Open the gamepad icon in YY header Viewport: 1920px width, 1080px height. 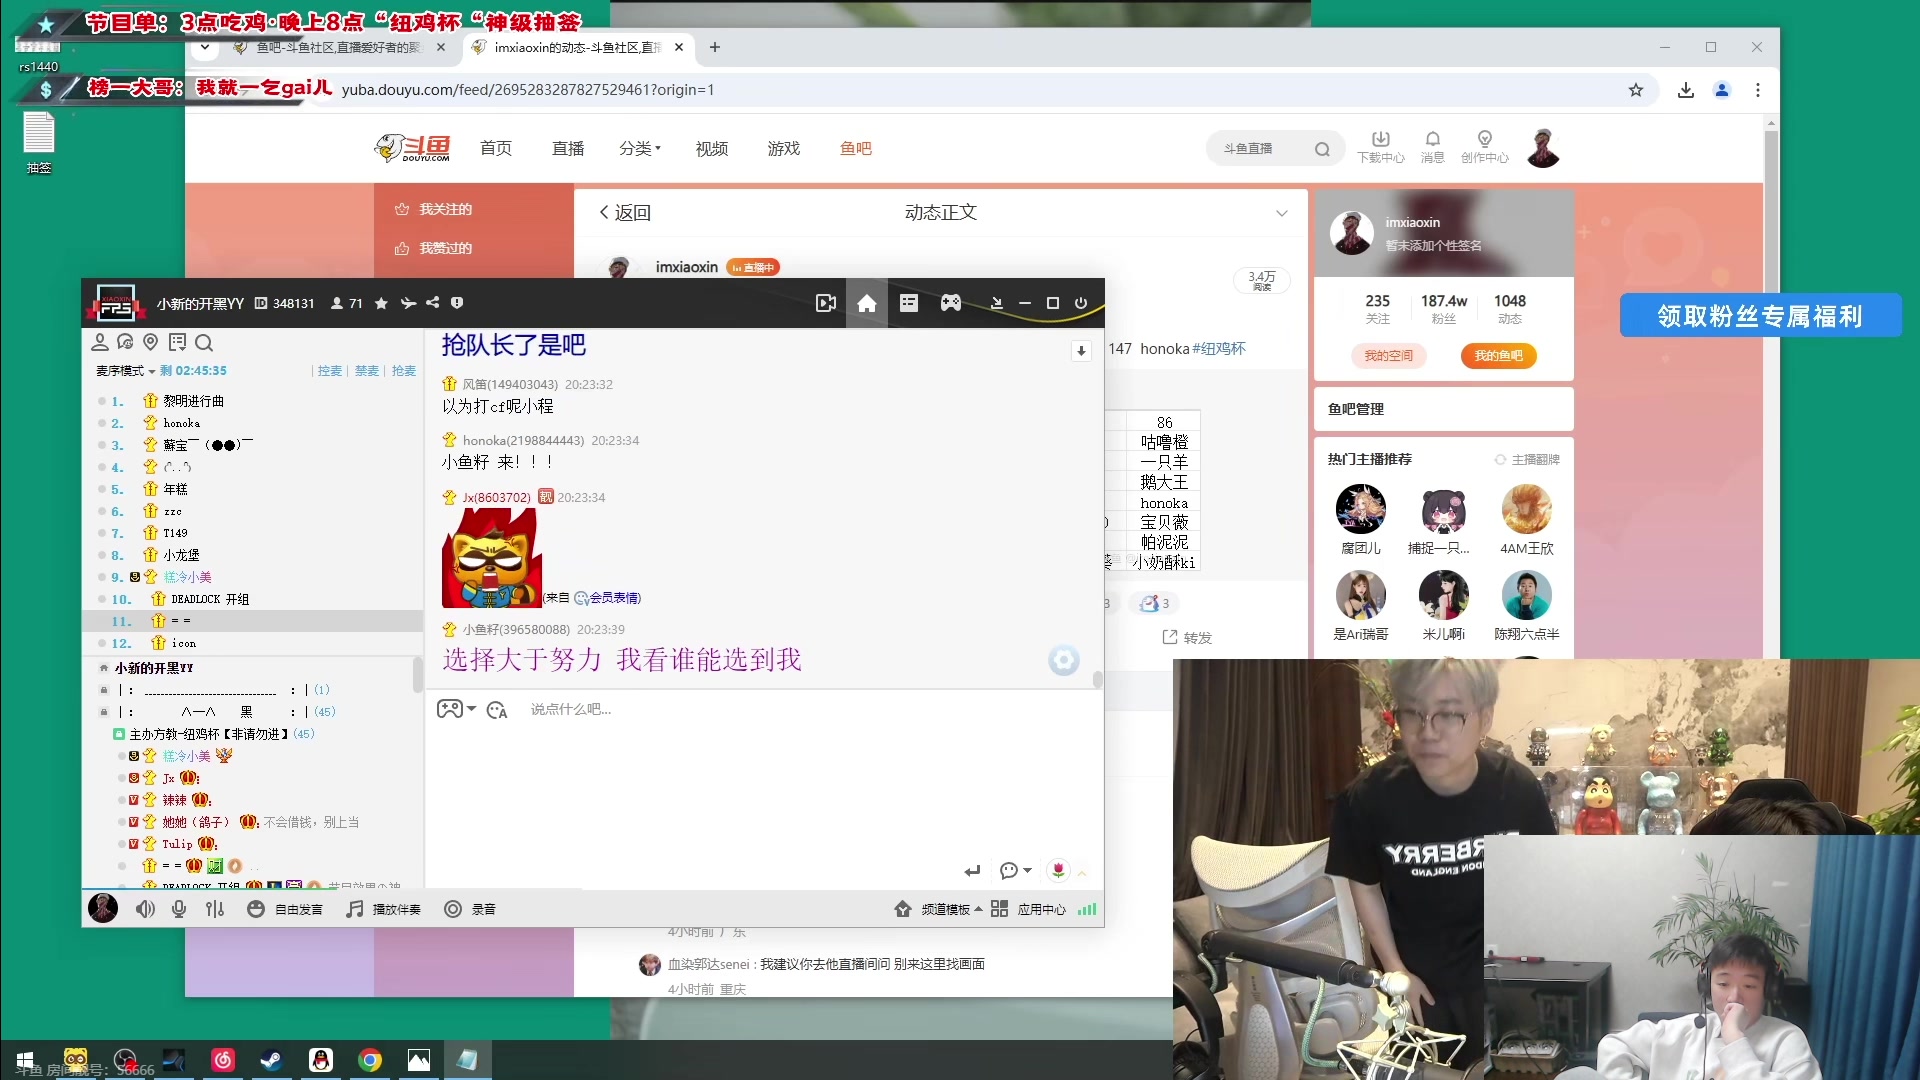tap(951, 303)
